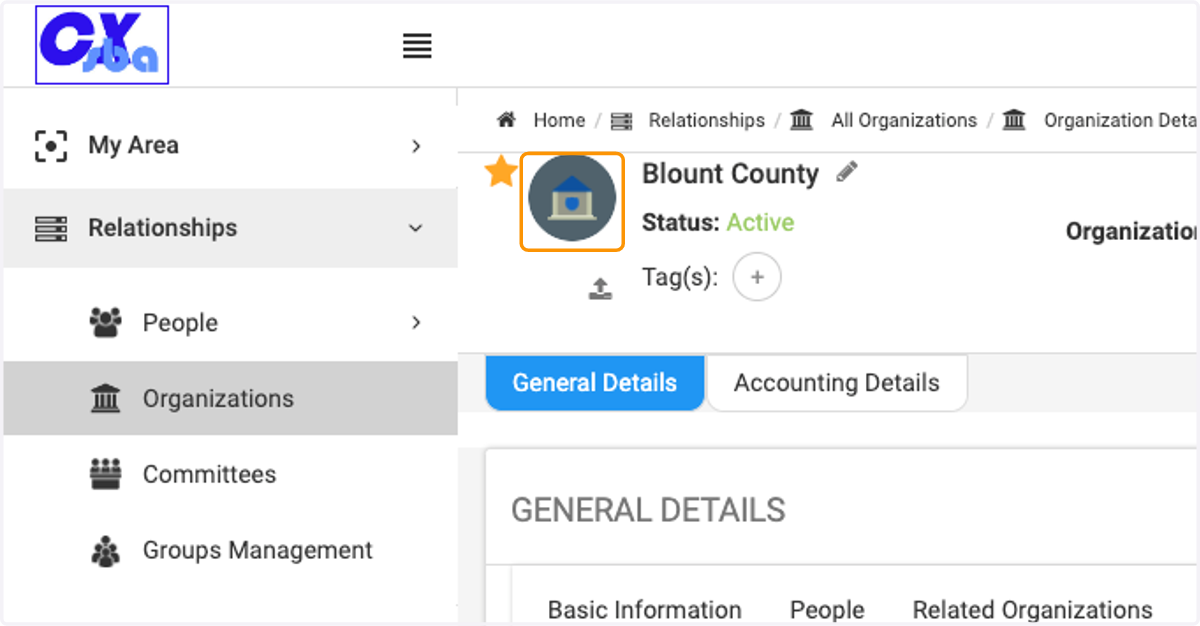Click the Active status text
Viewport: 1200px width, 626px height.
click(x=760, y=222)
